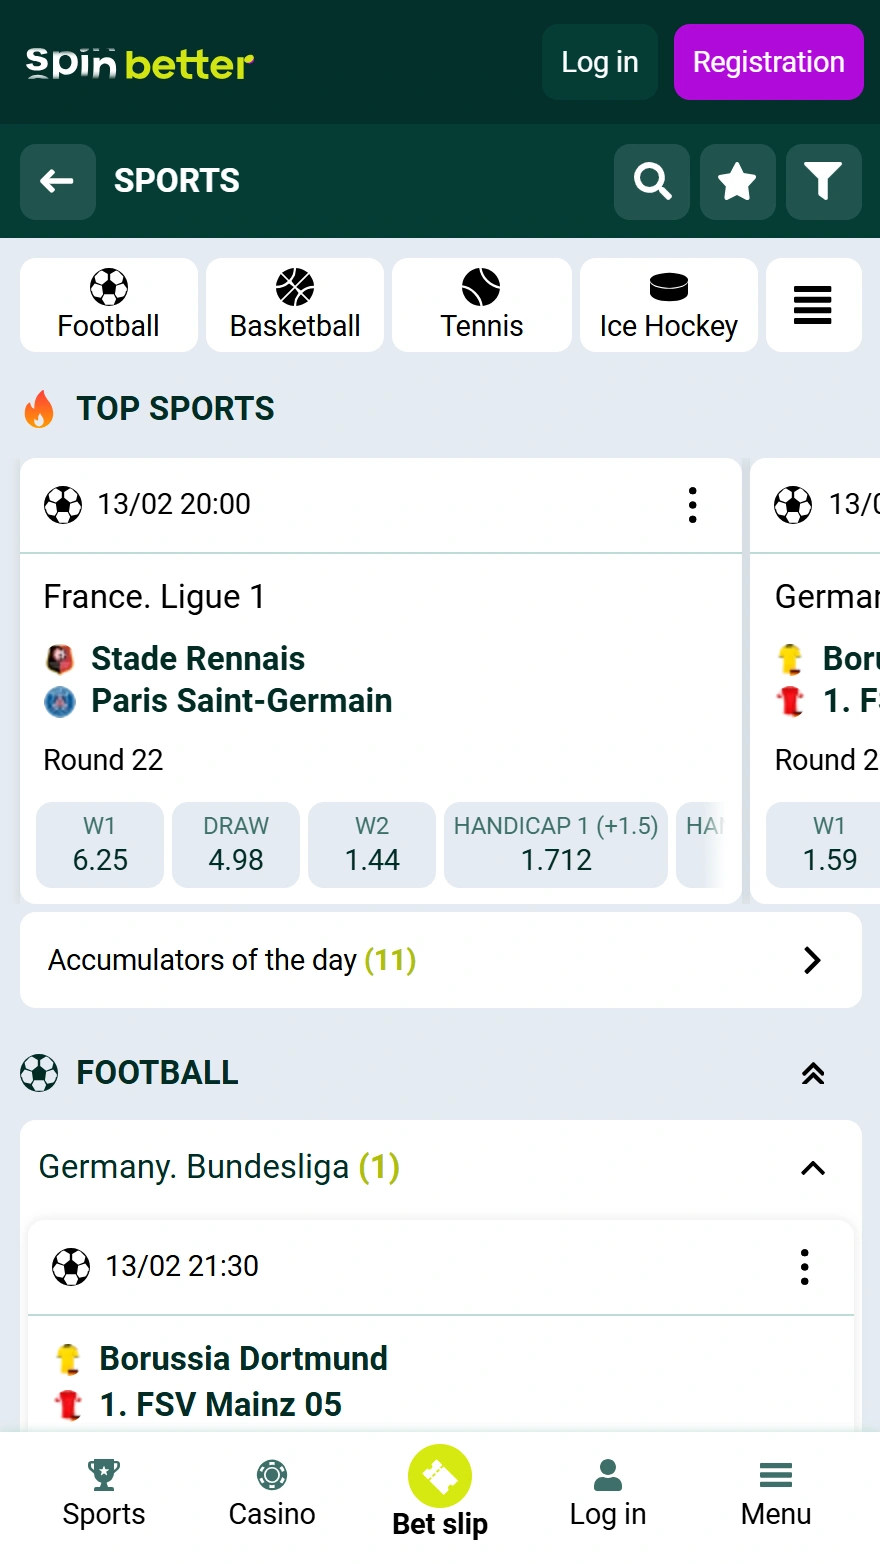The width and height of the screenshot is (880, 1564).
Task: Select the Ice Hockey sport tab
Action: [668, 305]
